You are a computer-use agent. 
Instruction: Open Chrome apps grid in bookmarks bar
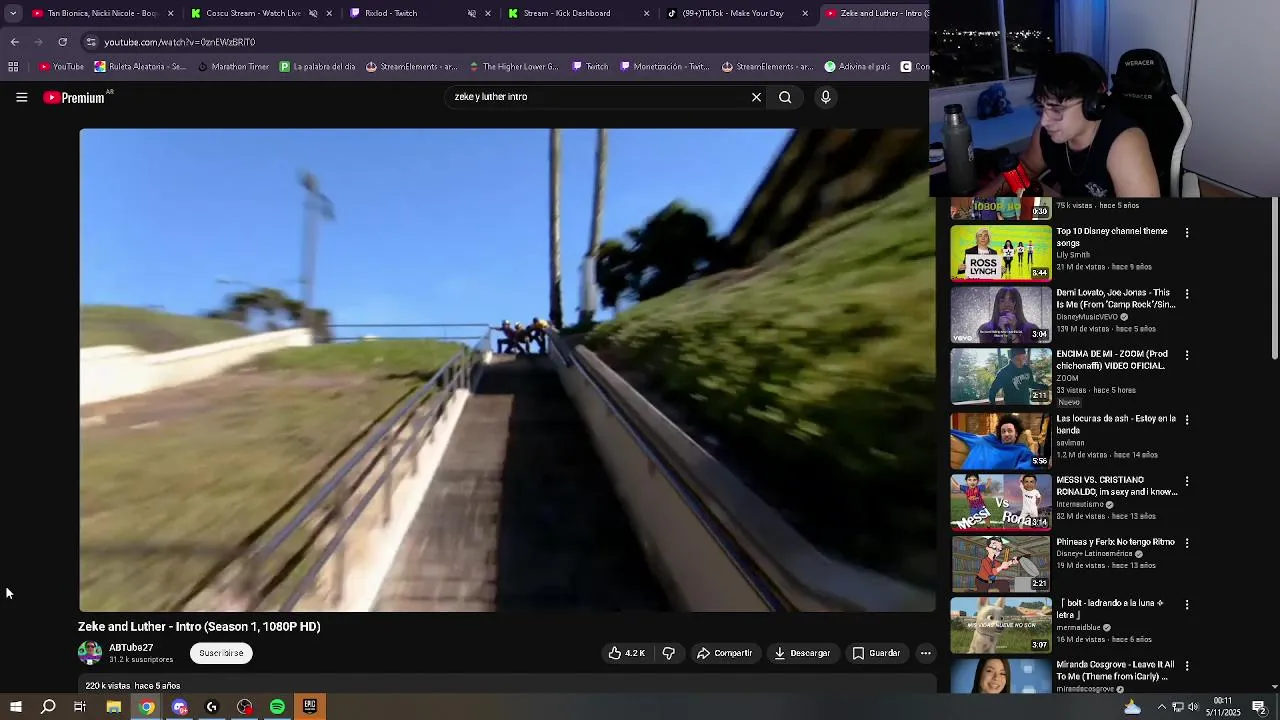13,67
